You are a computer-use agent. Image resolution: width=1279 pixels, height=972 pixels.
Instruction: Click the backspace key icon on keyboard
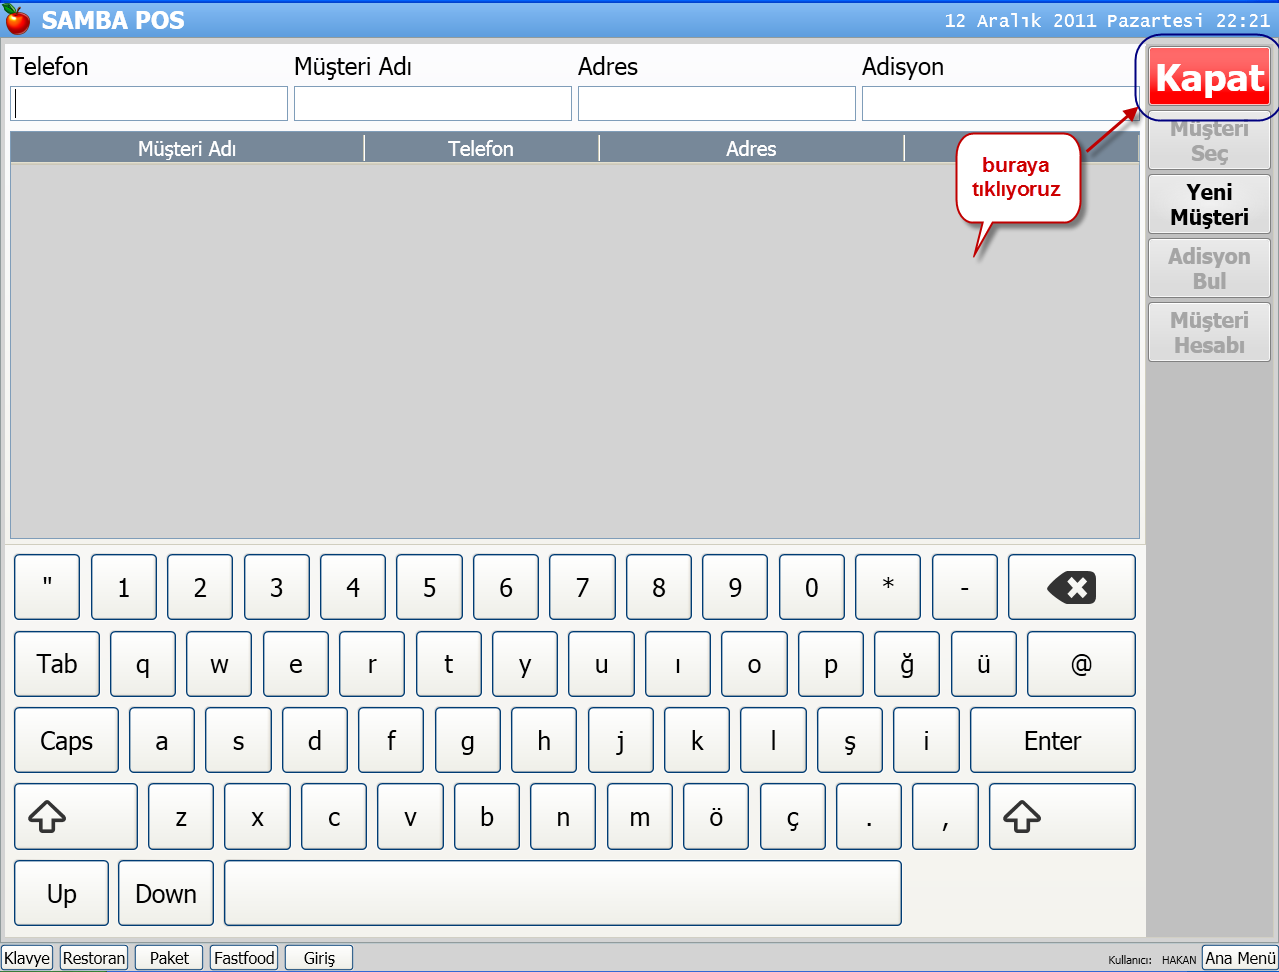pos(1071,587)
